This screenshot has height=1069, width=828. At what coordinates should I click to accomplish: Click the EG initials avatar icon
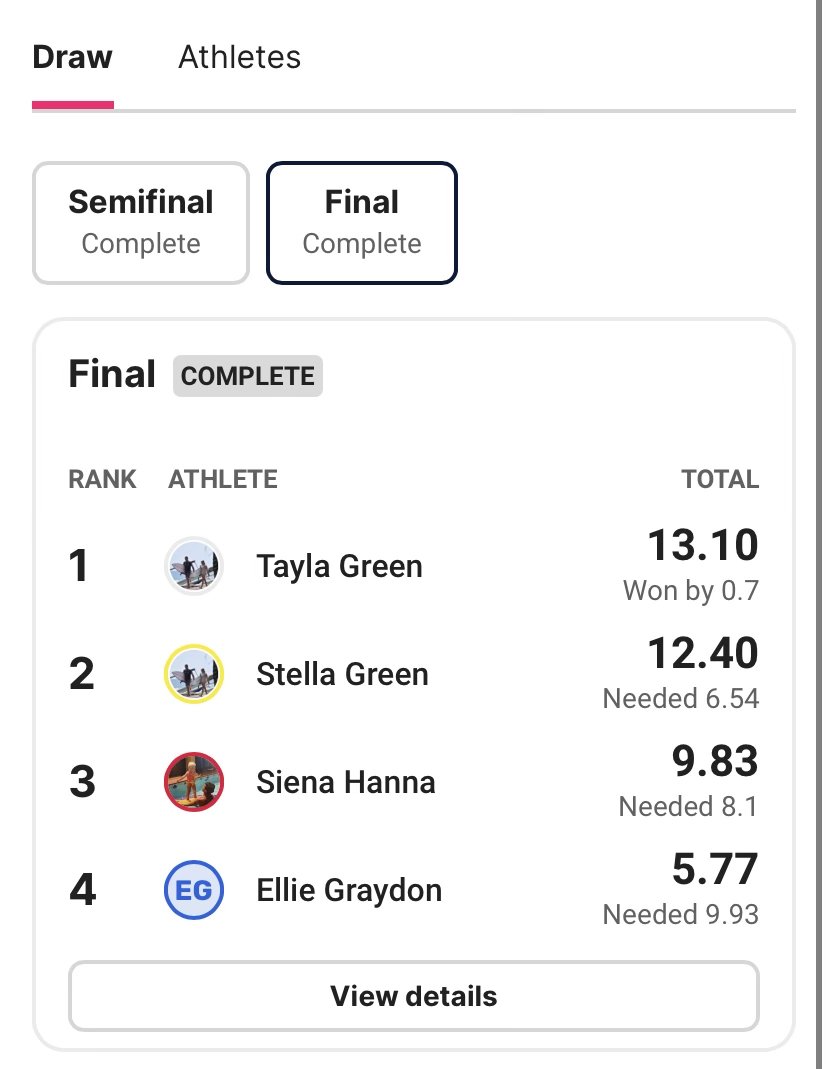193,890
